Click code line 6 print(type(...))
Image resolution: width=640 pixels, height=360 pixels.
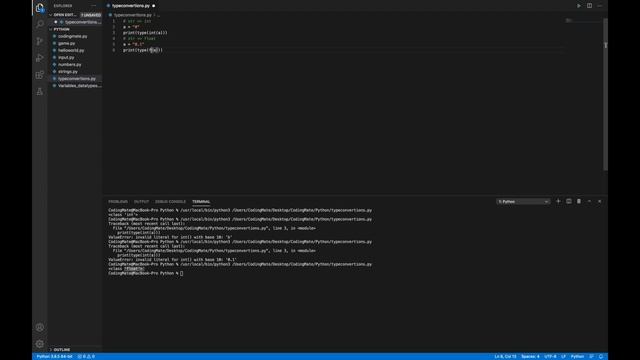pos(142,50)
